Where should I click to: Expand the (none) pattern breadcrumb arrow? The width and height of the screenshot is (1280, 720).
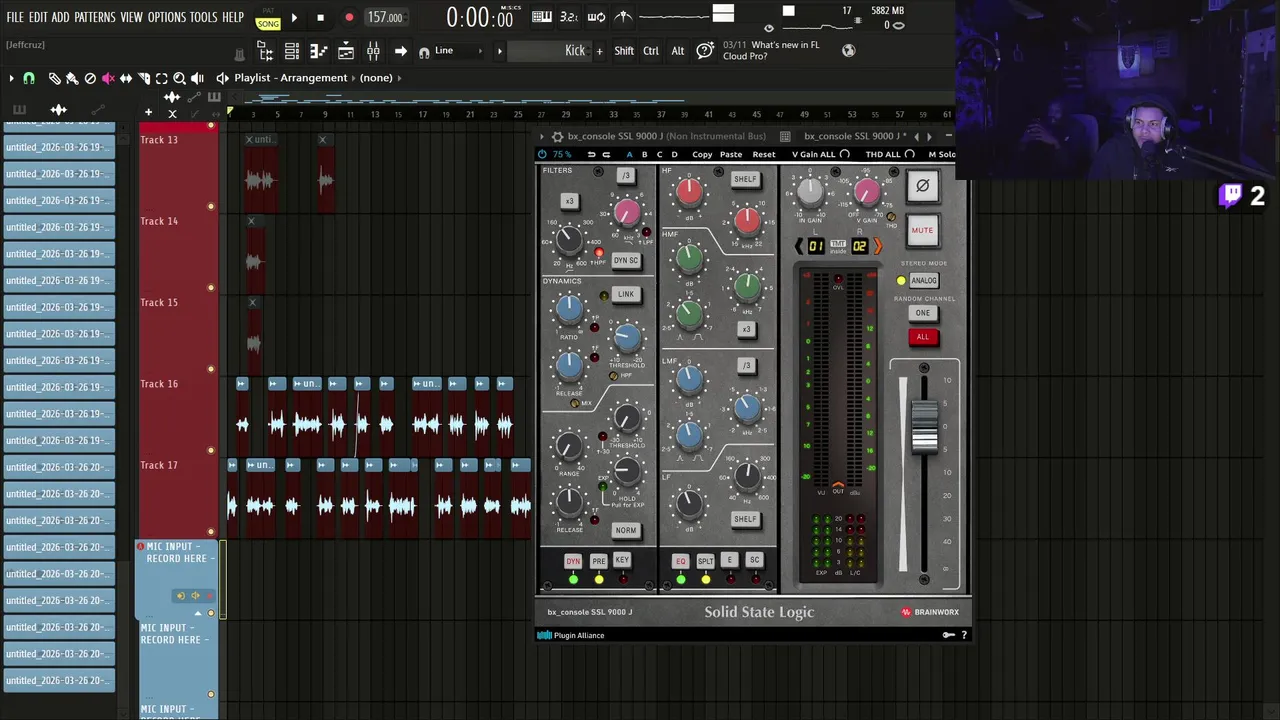coord(399,78)
